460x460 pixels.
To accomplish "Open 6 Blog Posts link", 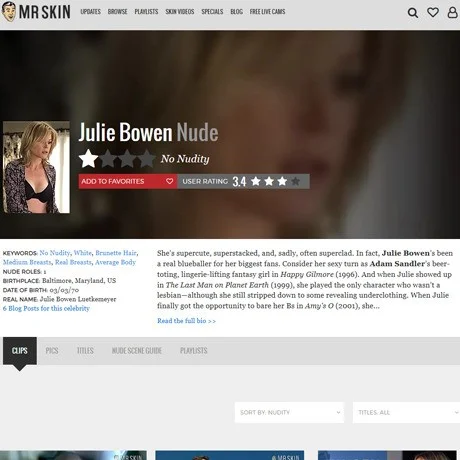I will 46,308.
